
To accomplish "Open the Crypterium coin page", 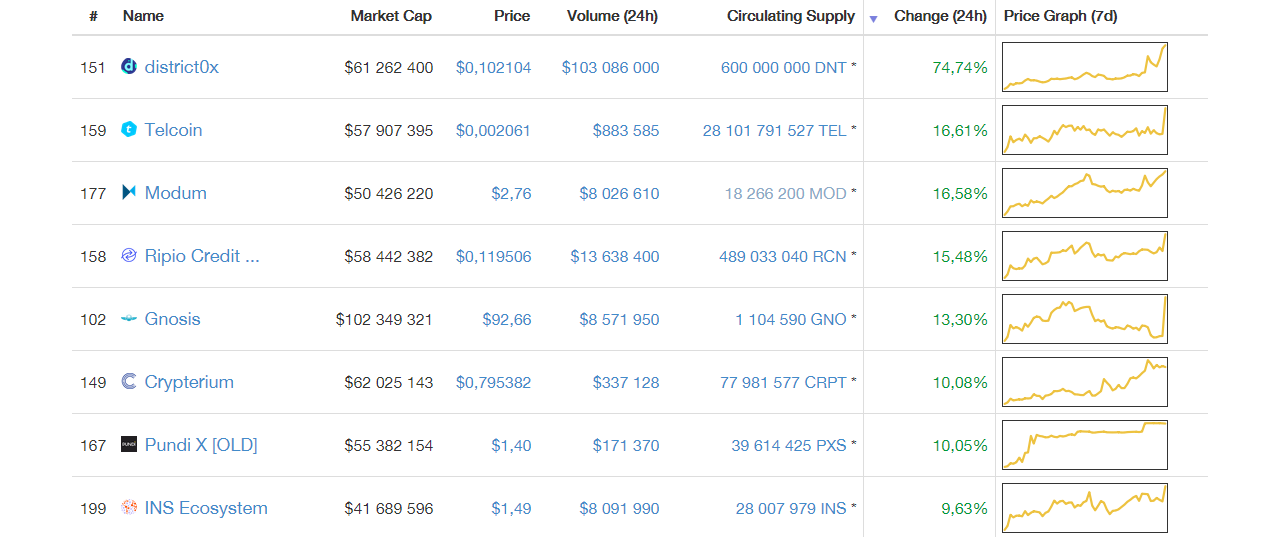I will click(x=189, y=382).
